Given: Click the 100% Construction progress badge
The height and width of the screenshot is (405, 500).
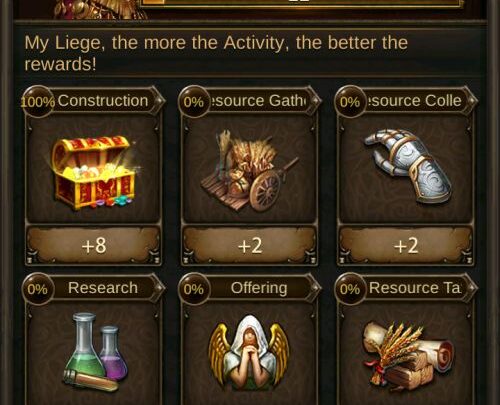Looking at the screenshot, I should coord(38,101).
